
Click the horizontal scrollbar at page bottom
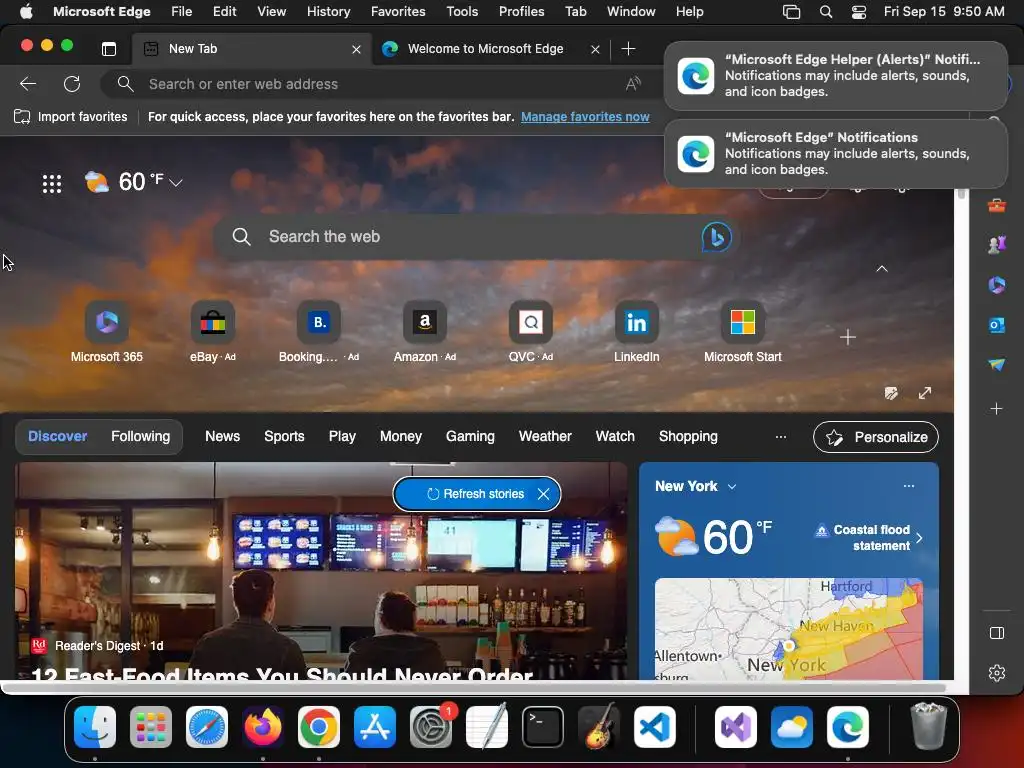(475, 688)
